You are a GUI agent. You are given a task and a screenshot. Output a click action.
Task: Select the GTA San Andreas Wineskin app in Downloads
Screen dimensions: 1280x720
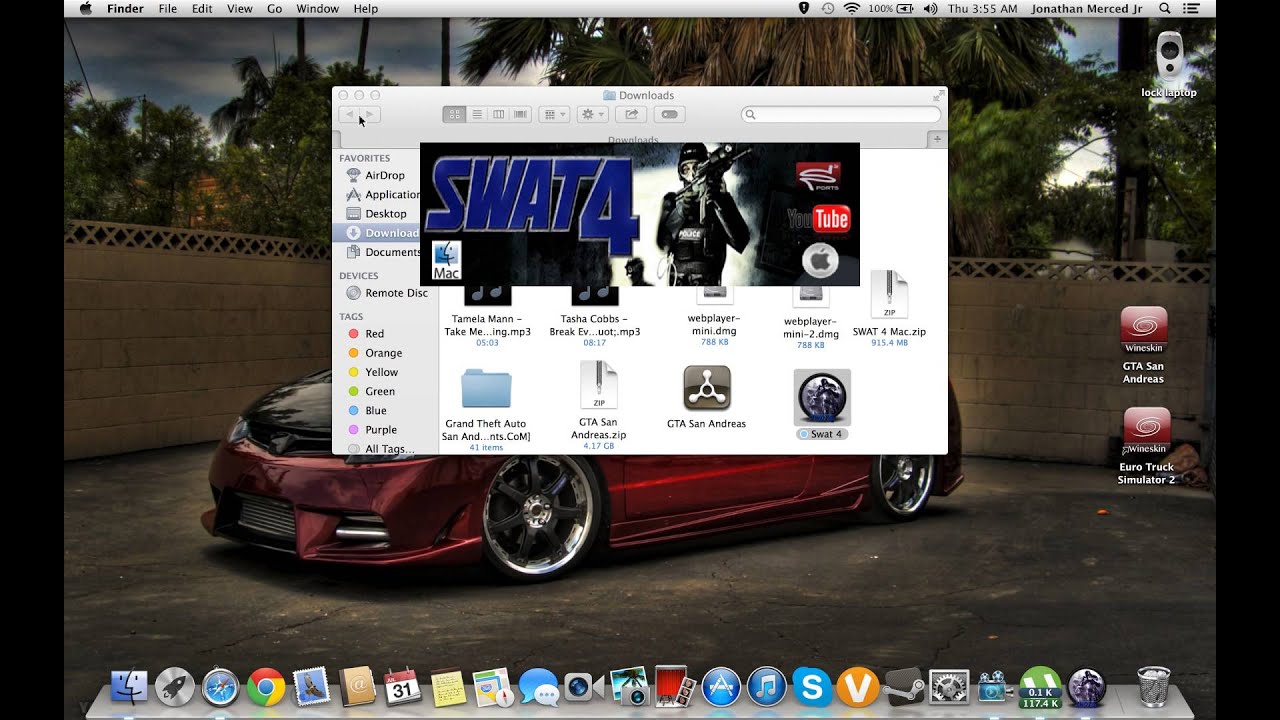click(x=706, y=388)
